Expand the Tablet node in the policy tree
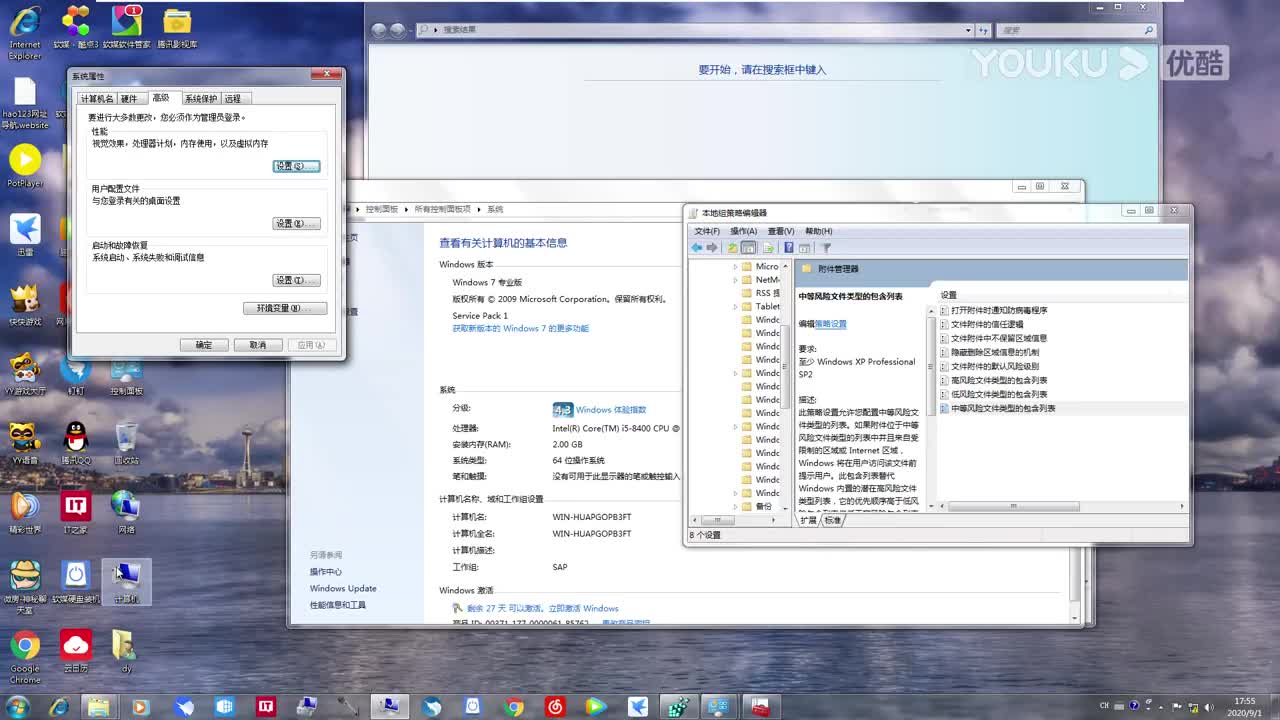This screenshot has height=720, width=1280. coord(735,307)
